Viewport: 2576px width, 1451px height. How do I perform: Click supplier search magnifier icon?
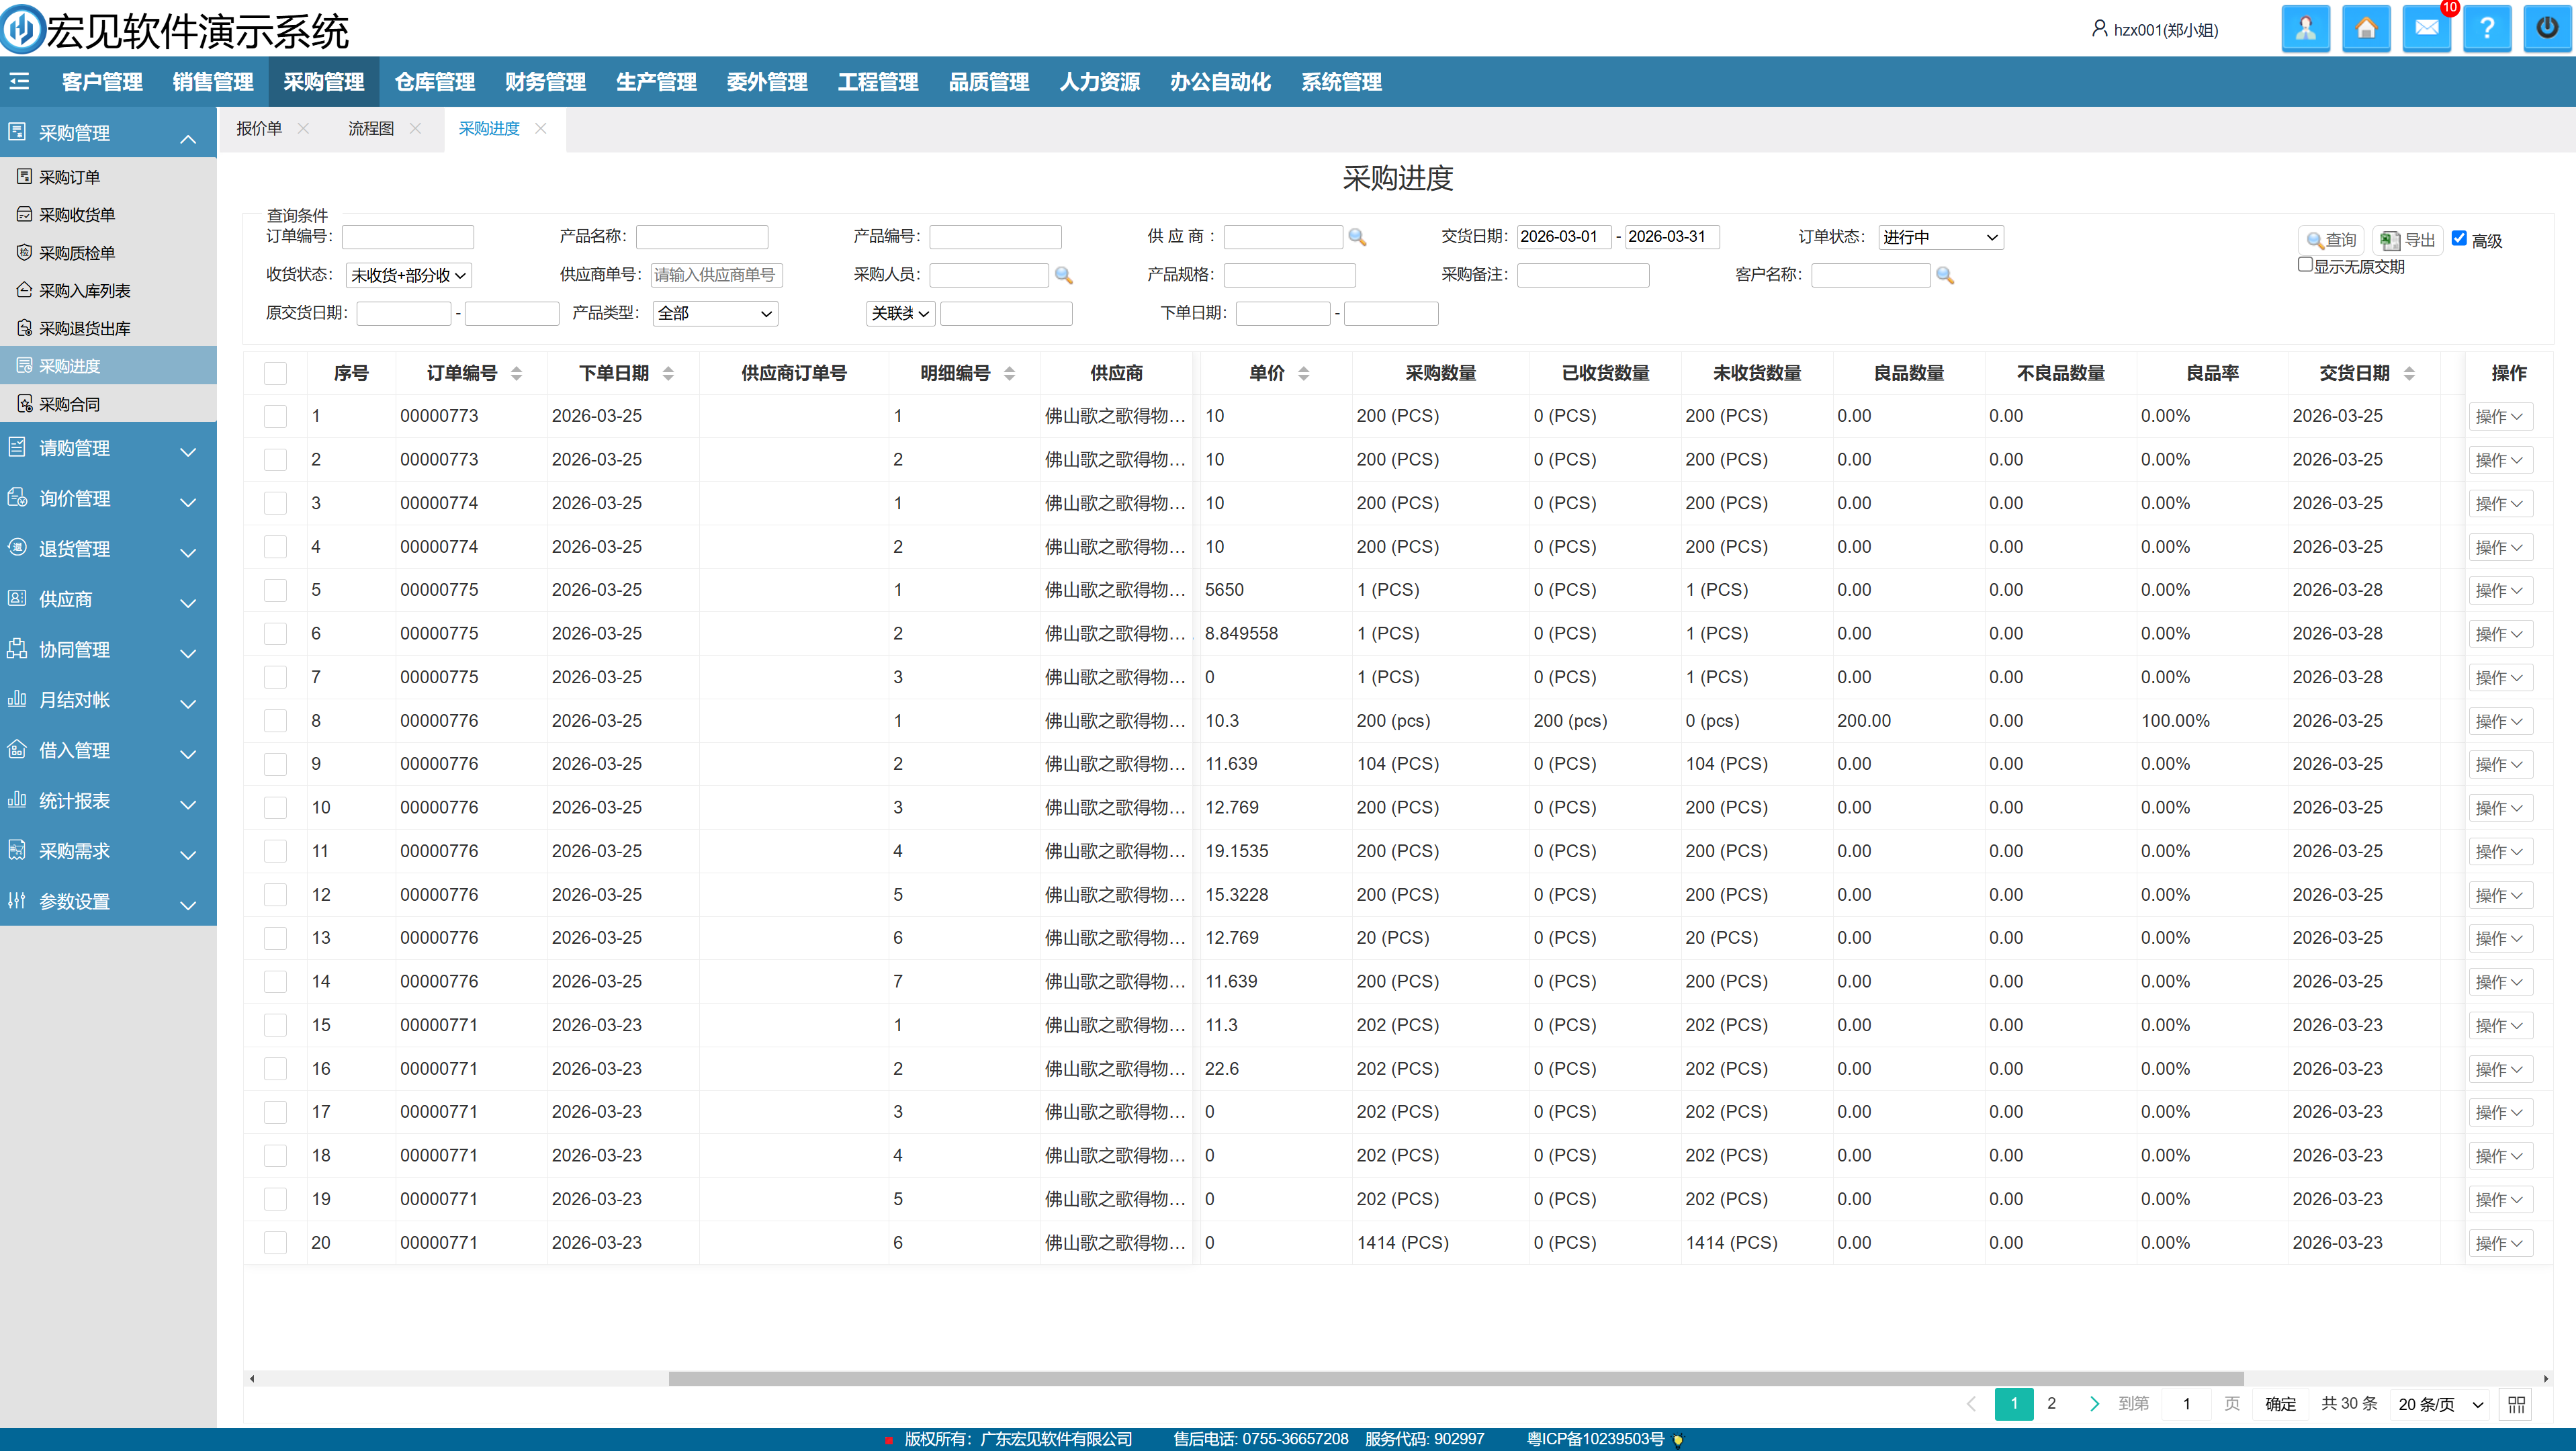tap(1357, 237)
